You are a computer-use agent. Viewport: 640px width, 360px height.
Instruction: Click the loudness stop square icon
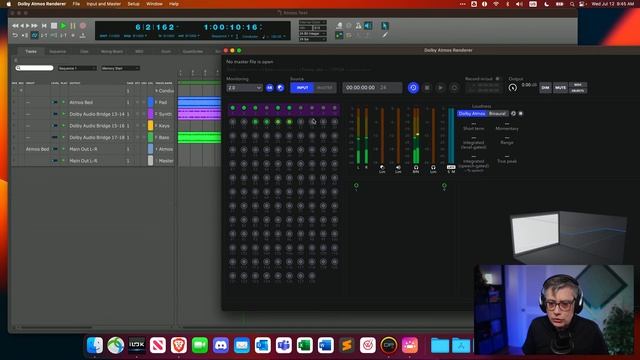pos(520,113)
